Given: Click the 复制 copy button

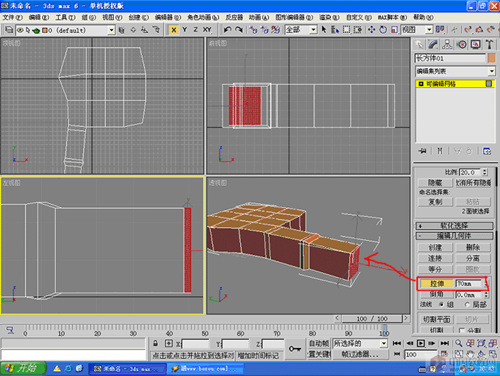Looking at the screenshot, I should pyautogui.click(x=435, y=202).
